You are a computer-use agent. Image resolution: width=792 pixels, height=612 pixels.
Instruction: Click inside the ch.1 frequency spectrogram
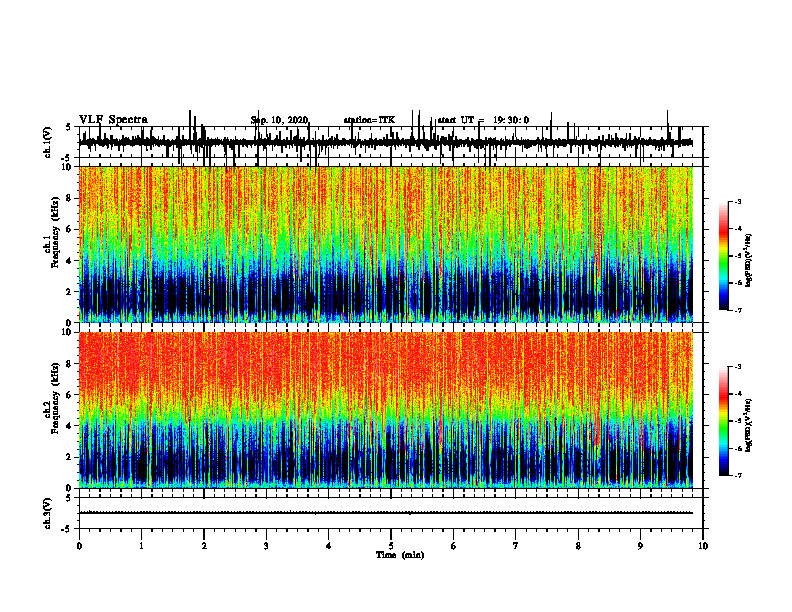pos(386,244)
